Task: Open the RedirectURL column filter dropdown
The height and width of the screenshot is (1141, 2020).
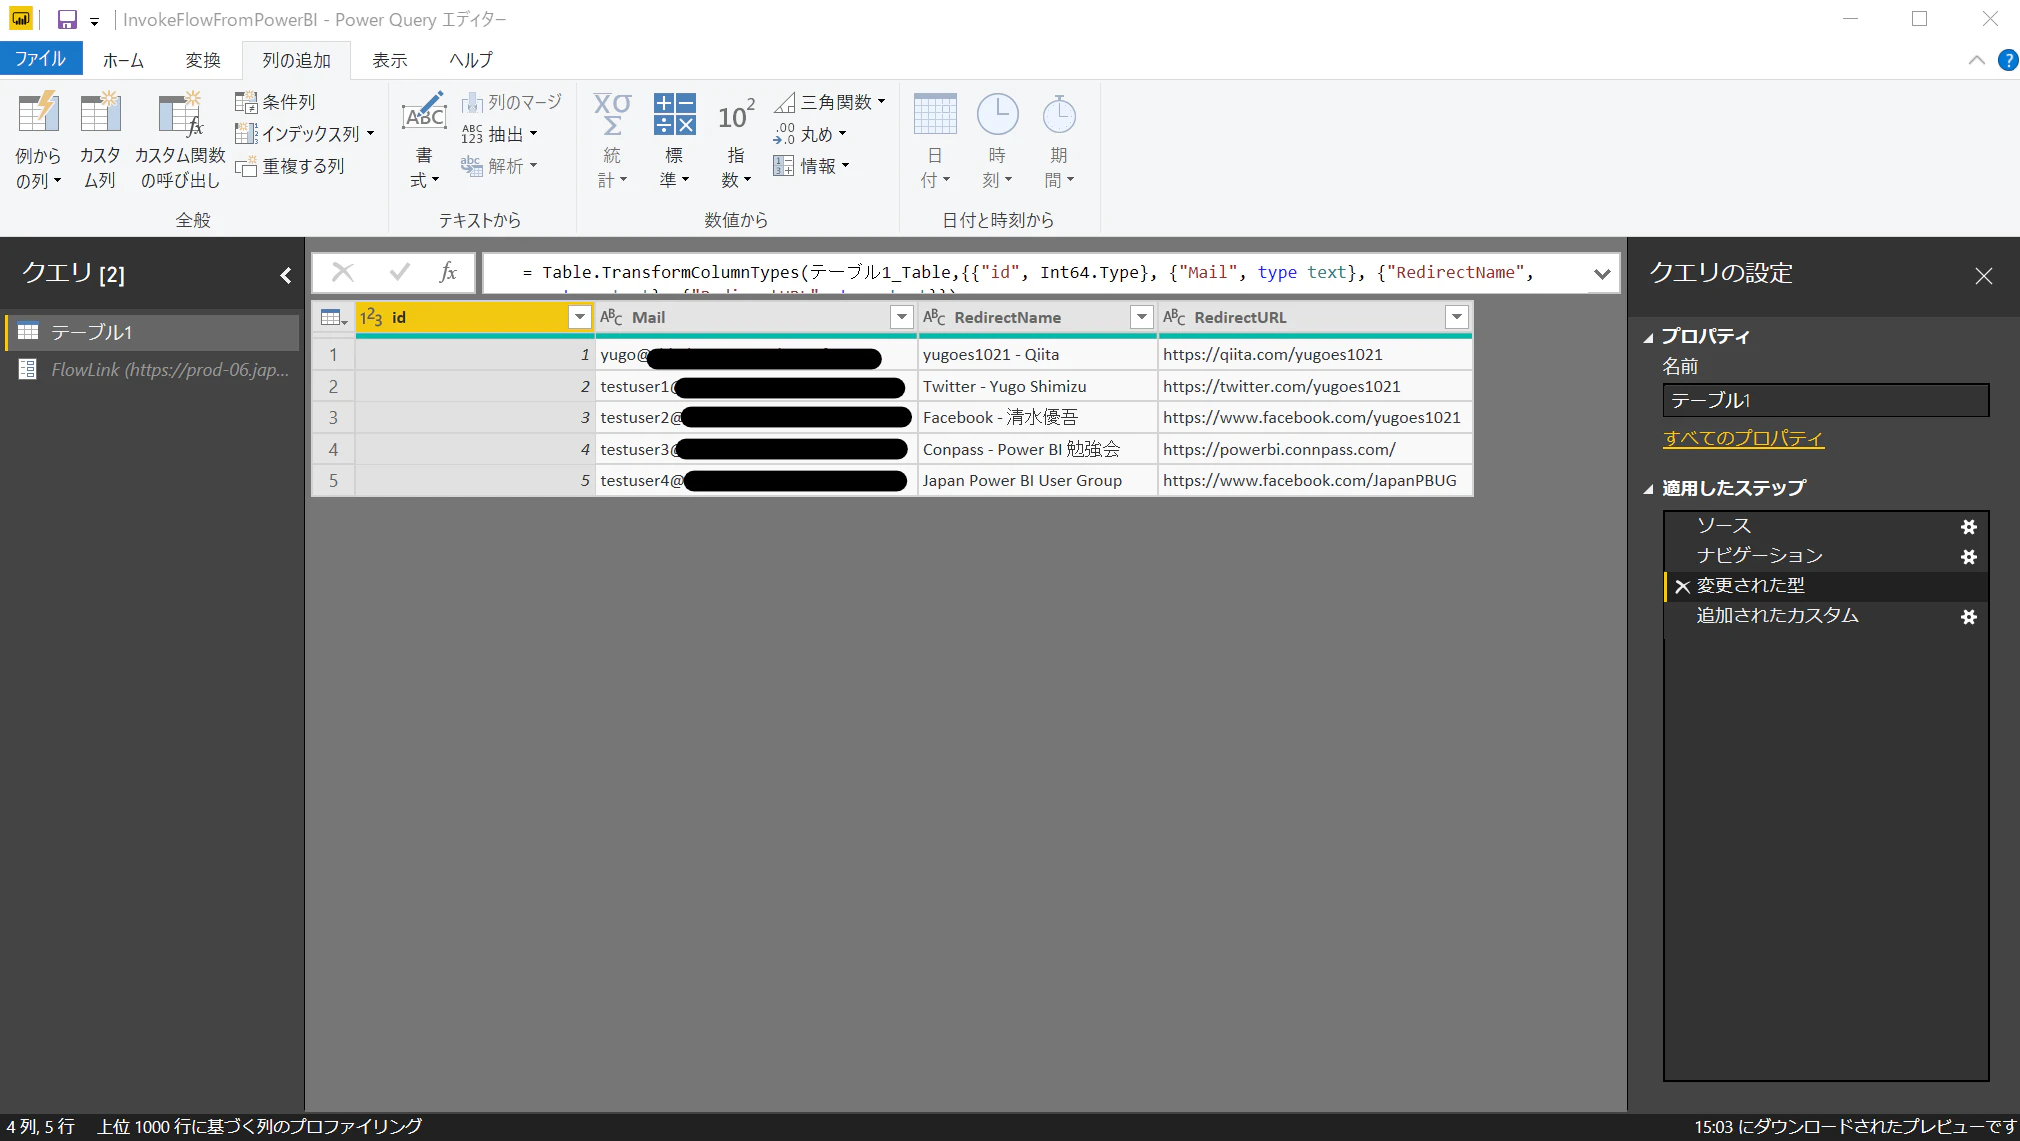Action: (1457, 317)
